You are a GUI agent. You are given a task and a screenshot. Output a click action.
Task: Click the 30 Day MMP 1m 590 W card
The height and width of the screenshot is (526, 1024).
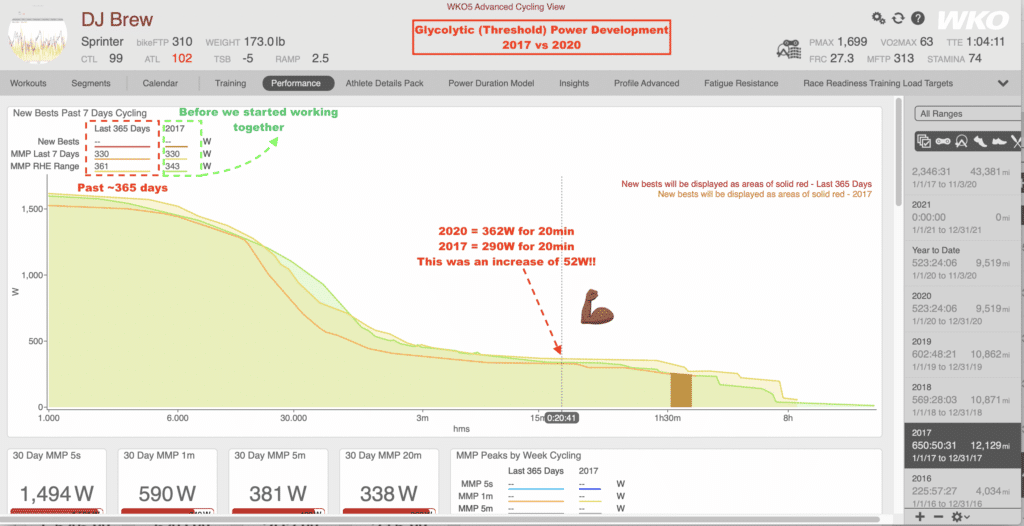click(x=168, y=482)
